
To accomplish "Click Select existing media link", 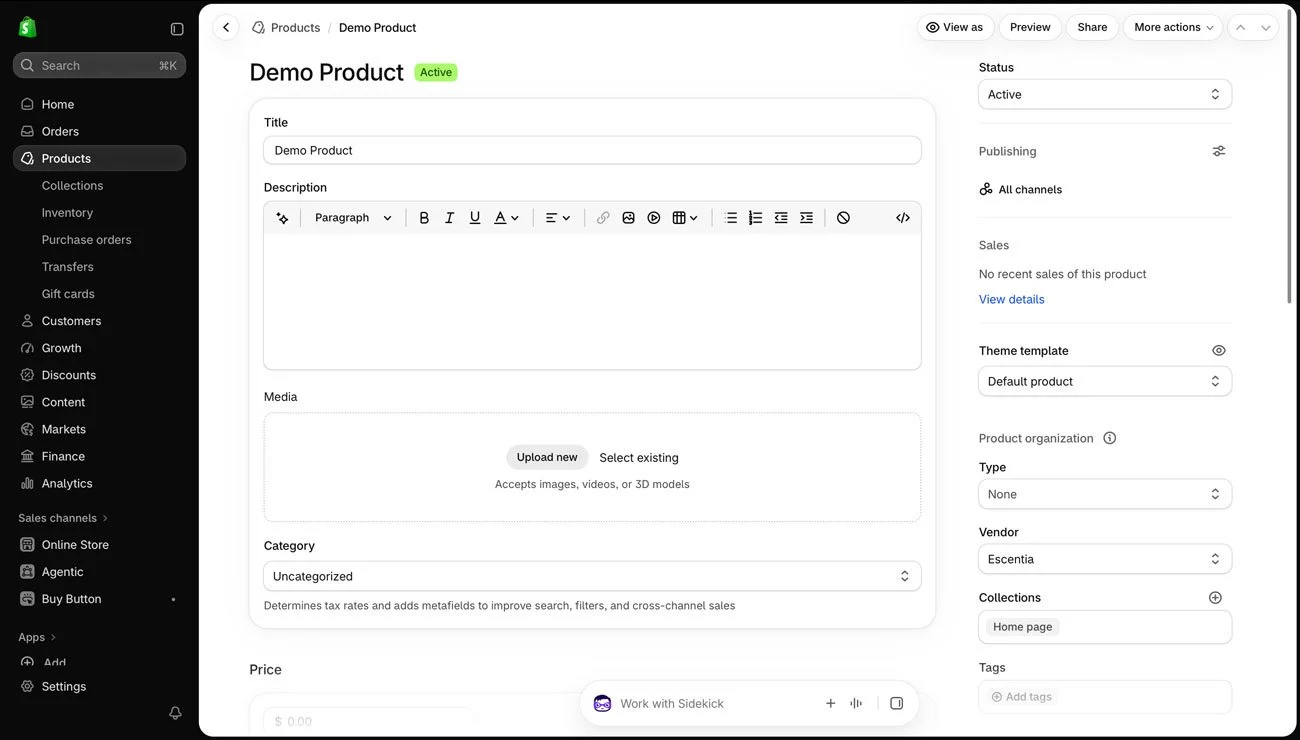I will (x=639, y=458).
